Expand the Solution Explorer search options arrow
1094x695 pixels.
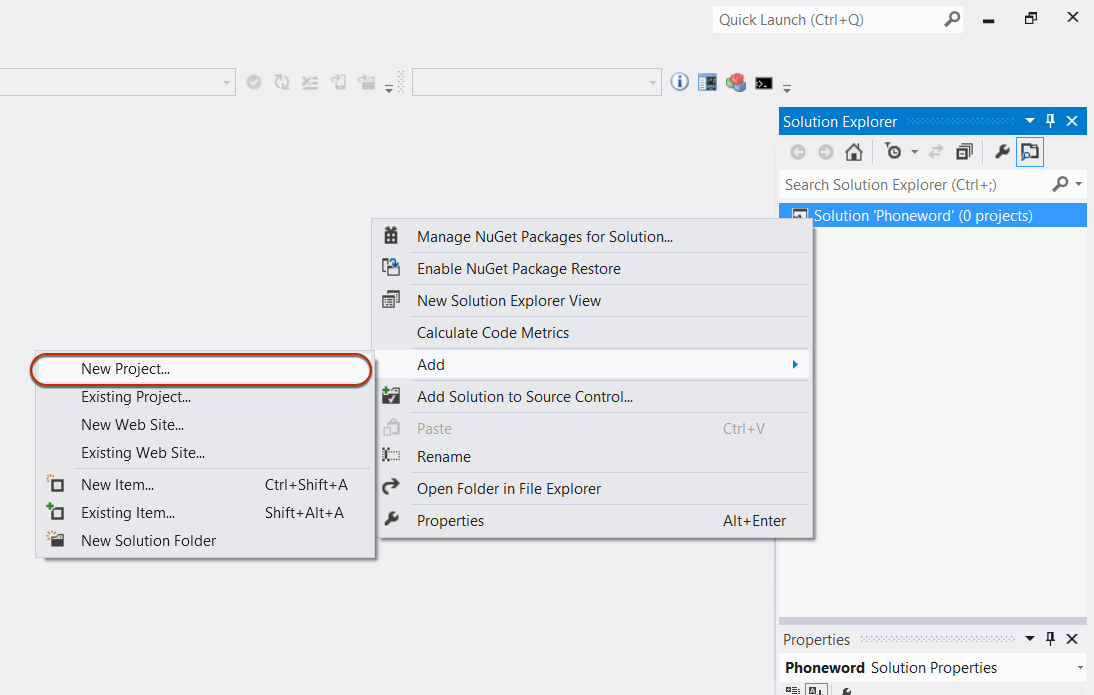(1078, 184)
